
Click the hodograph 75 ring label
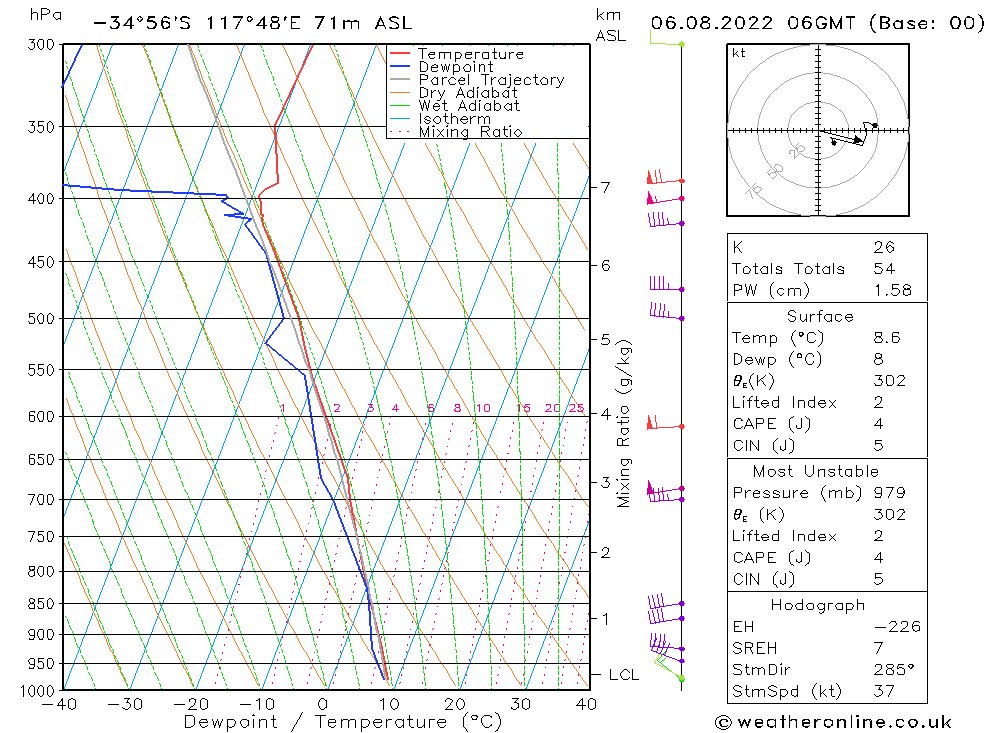click(754, 191)
